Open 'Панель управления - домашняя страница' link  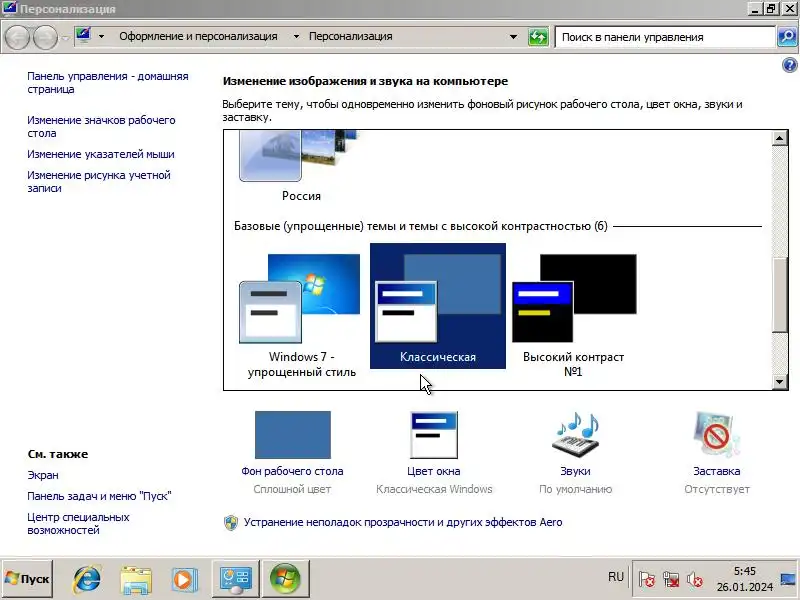coord(108,83)
